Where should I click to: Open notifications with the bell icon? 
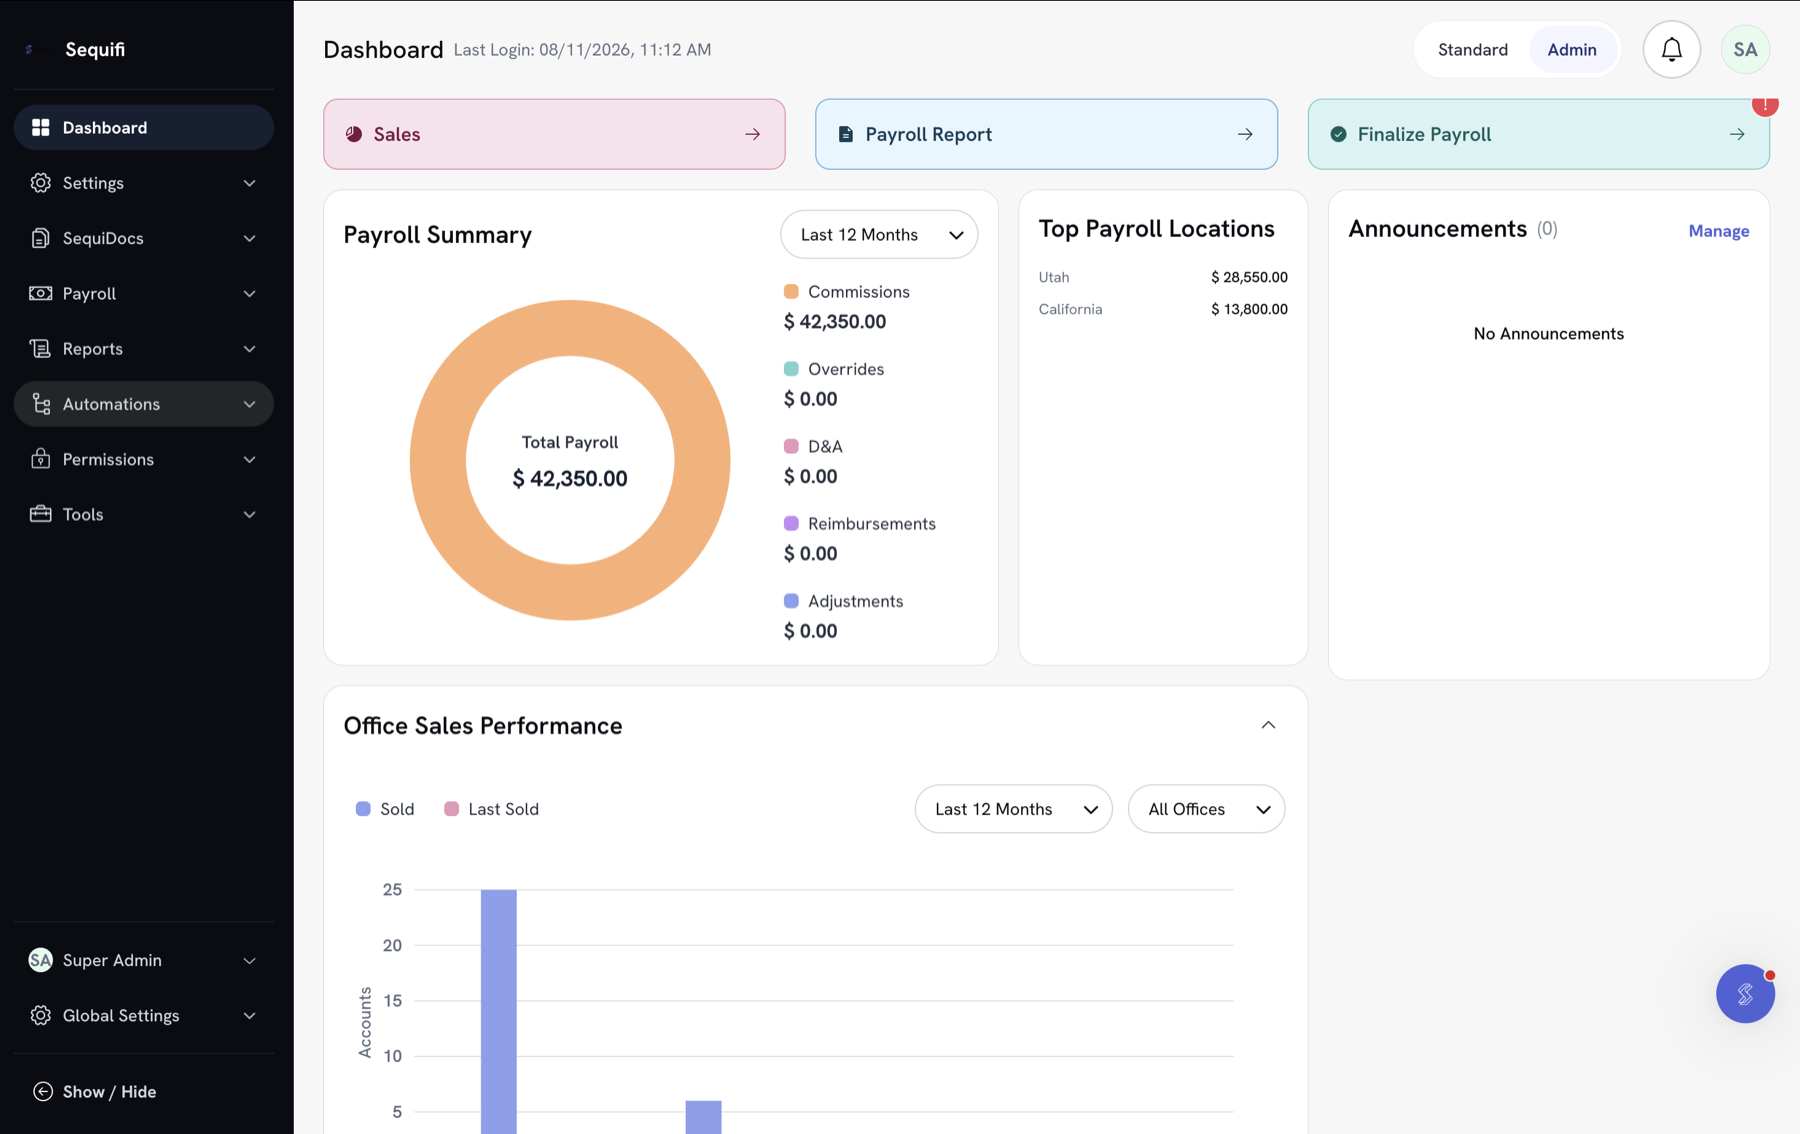pyautogui.click(x=1672, y=49)
